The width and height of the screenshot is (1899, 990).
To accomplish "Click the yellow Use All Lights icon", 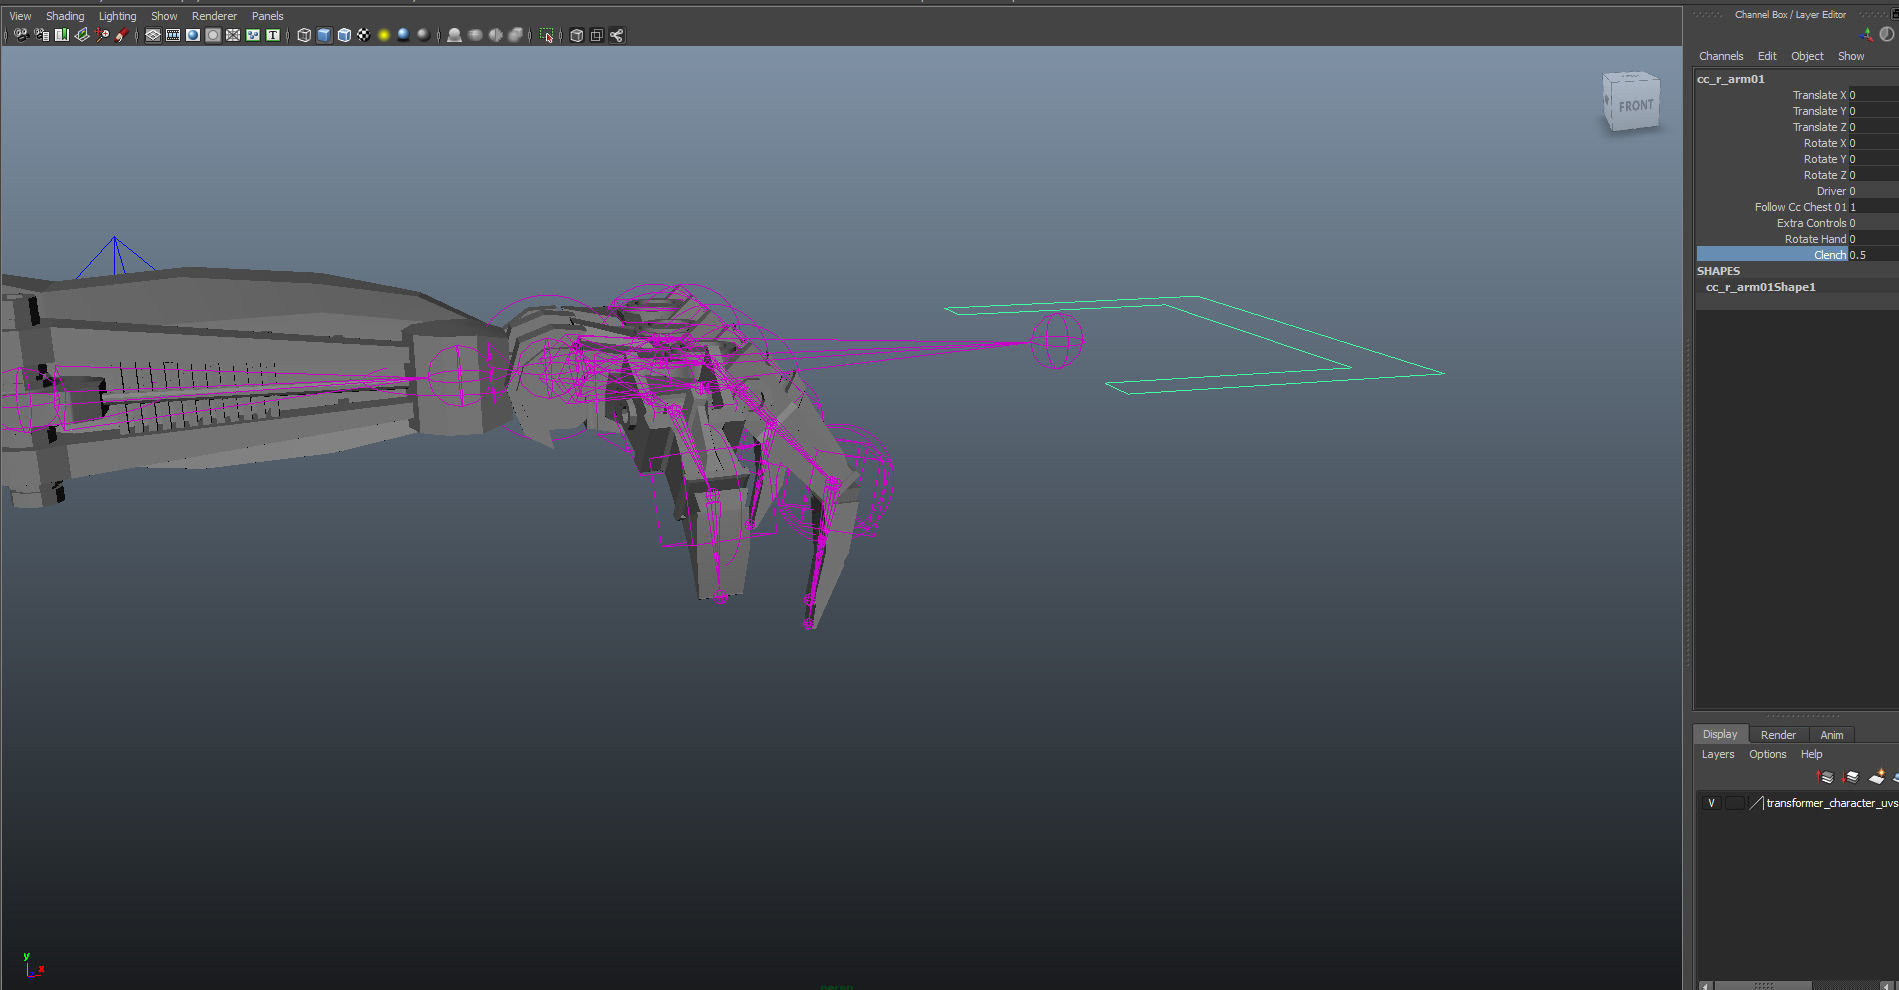I will pyautogui.click(x=384, y=35).
